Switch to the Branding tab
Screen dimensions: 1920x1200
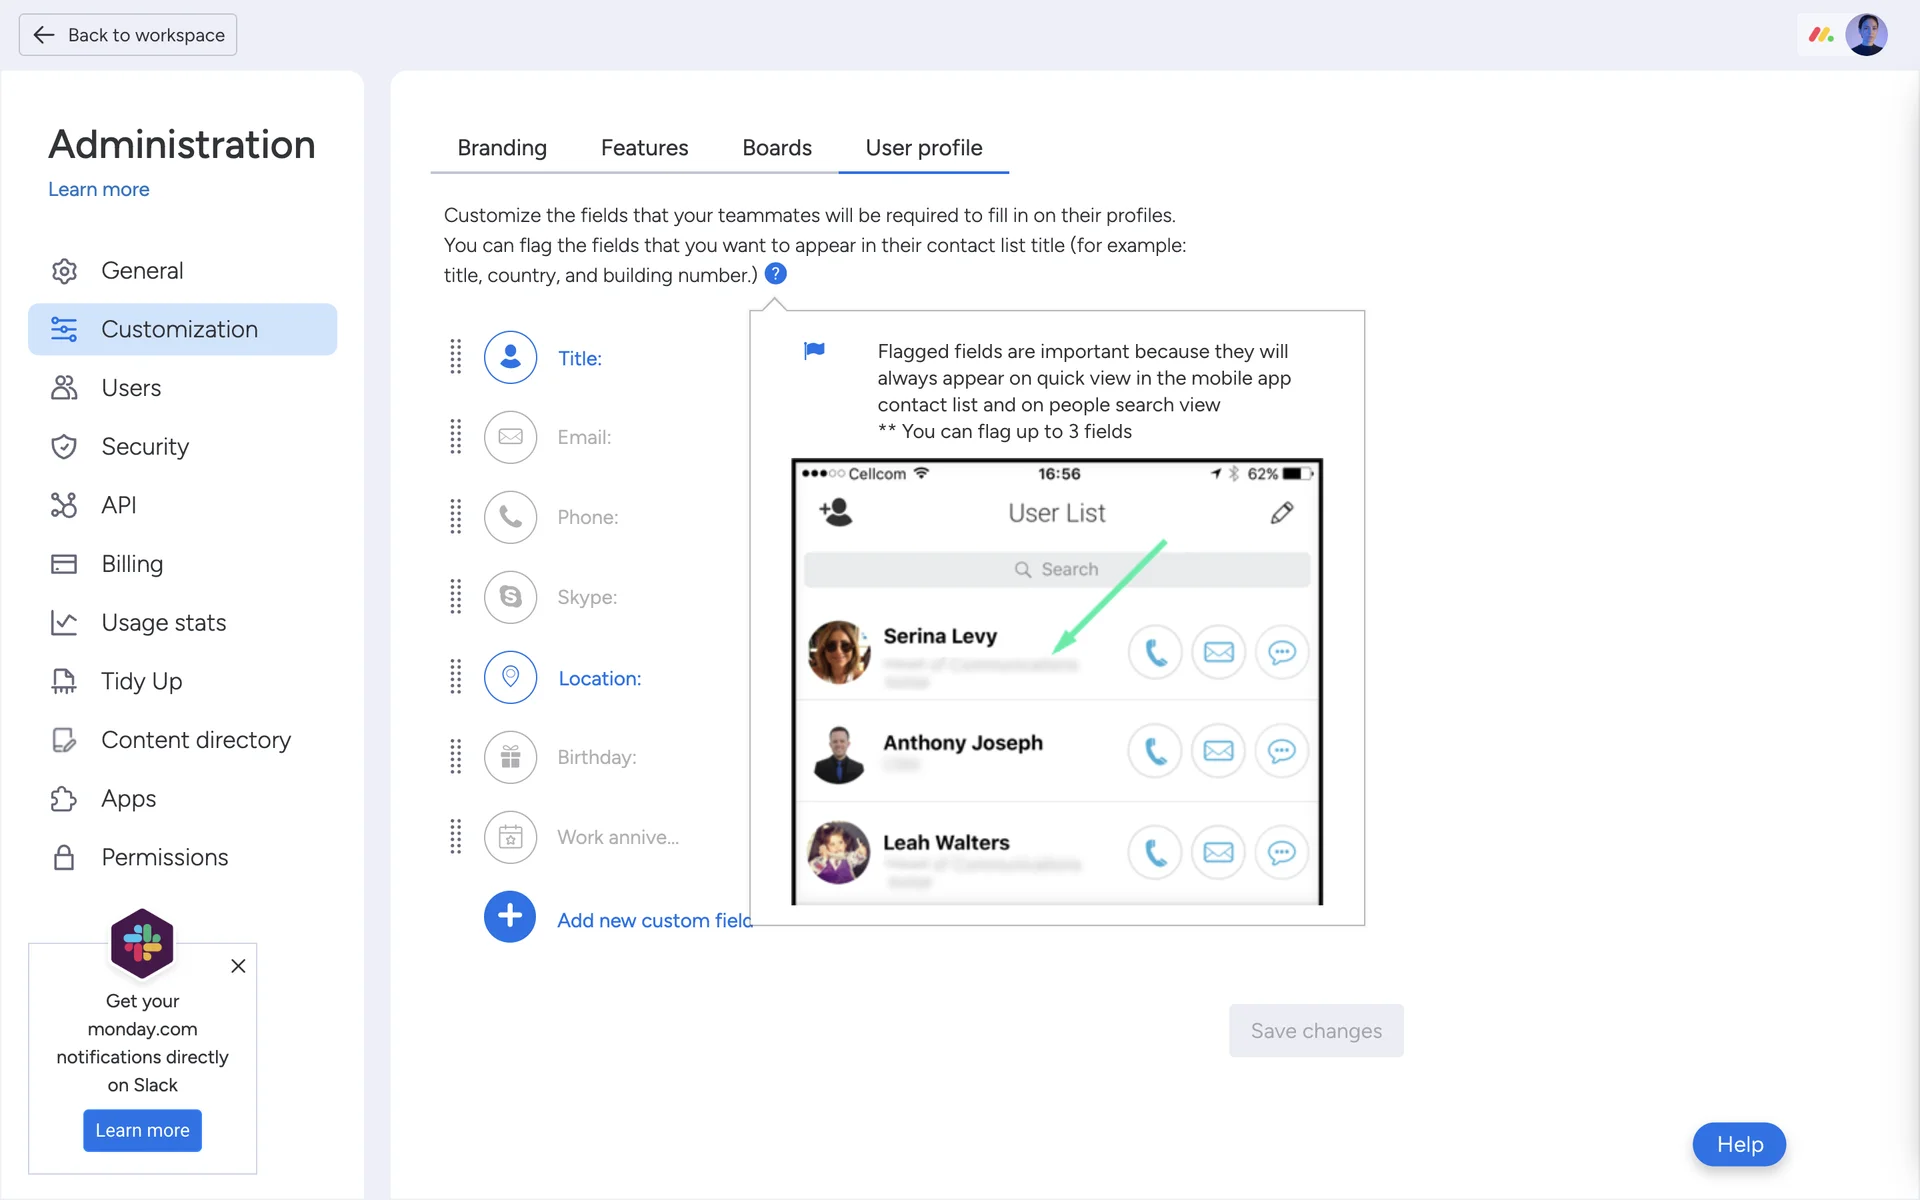click(502, 148)
